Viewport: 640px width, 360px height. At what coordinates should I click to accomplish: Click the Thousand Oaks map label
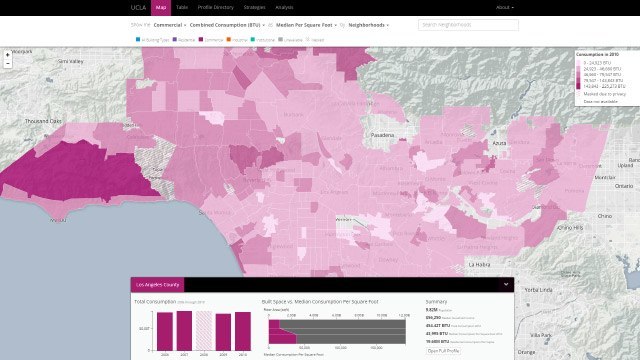43,121
